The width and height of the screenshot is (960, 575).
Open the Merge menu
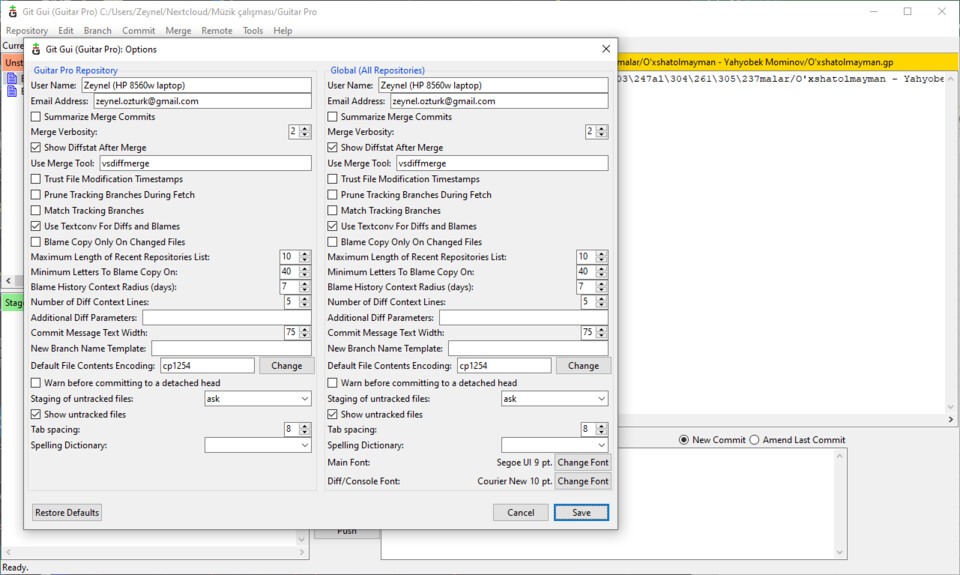click(178, 31)
